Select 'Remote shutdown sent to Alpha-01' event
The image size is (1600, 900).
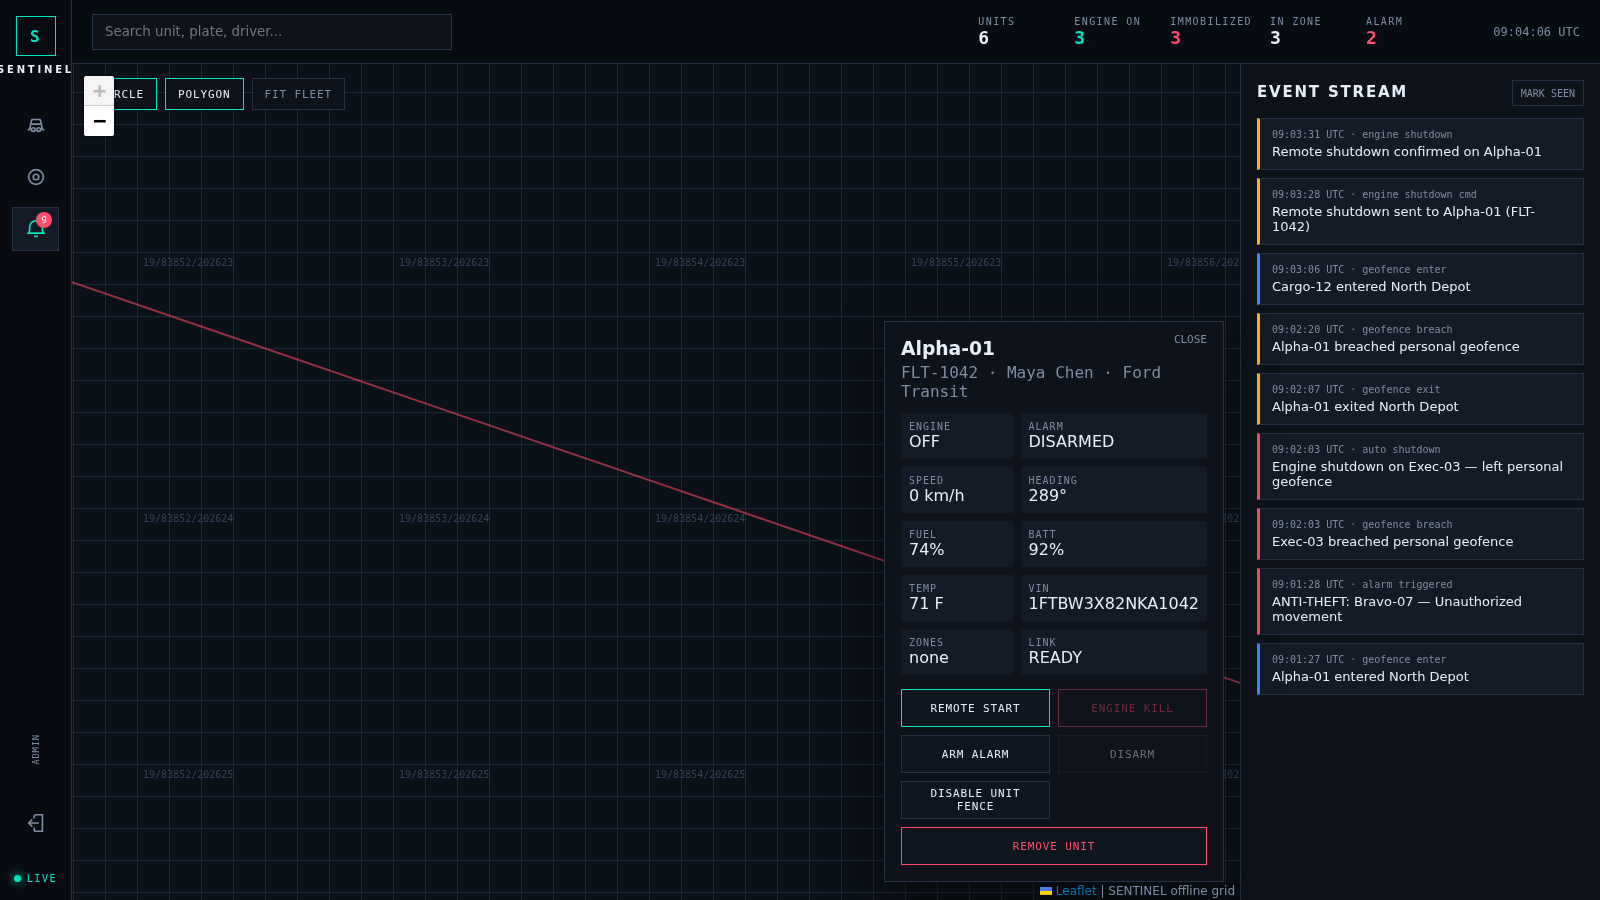coord(1420,211)
